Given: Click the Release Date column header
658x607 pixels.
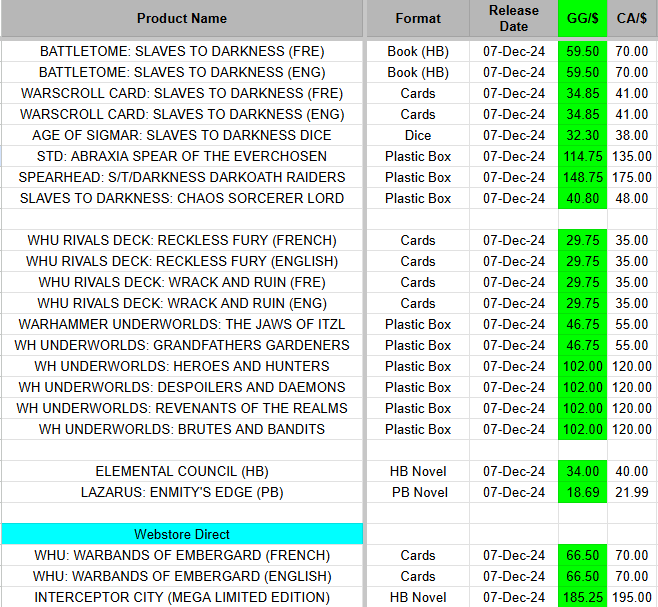Looking at the screenshot, I should pyautogui.click(x=514, y=18).
